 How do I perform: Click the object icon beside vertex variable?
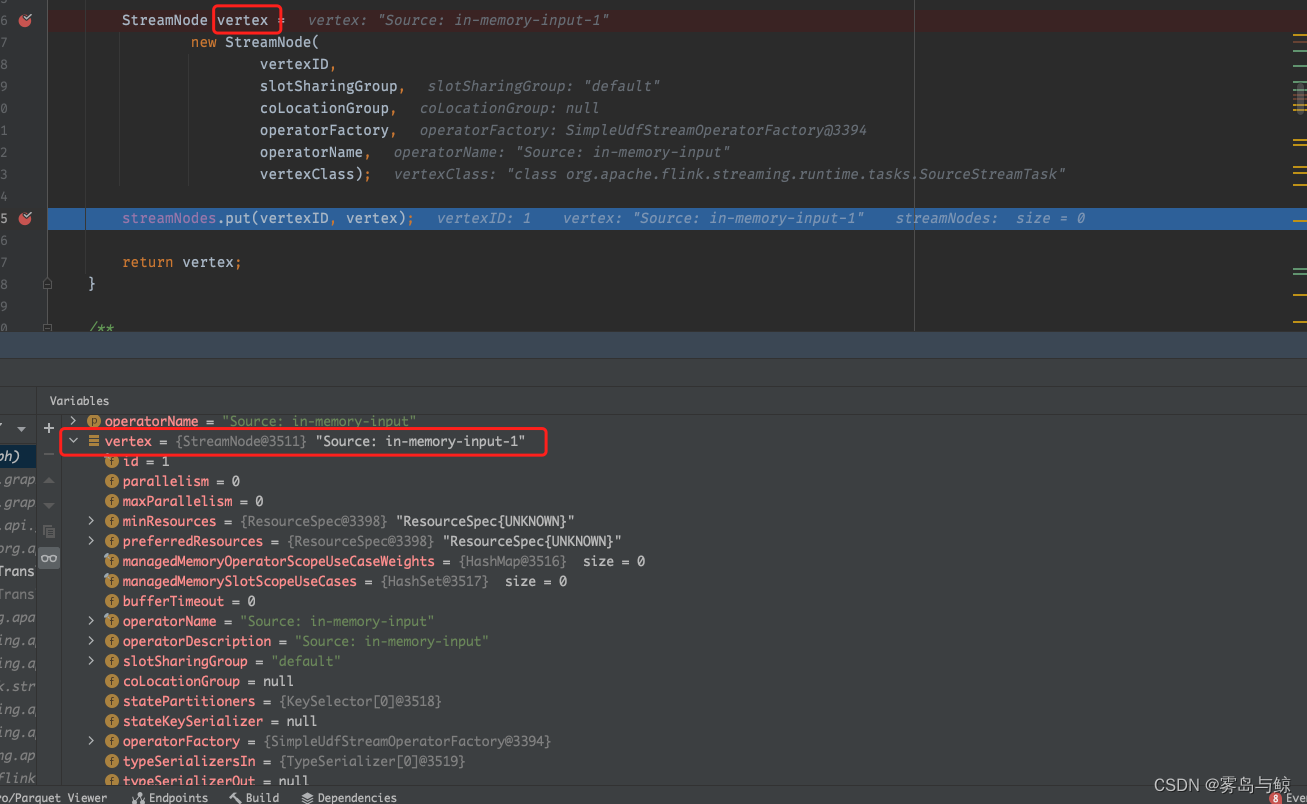94,441
